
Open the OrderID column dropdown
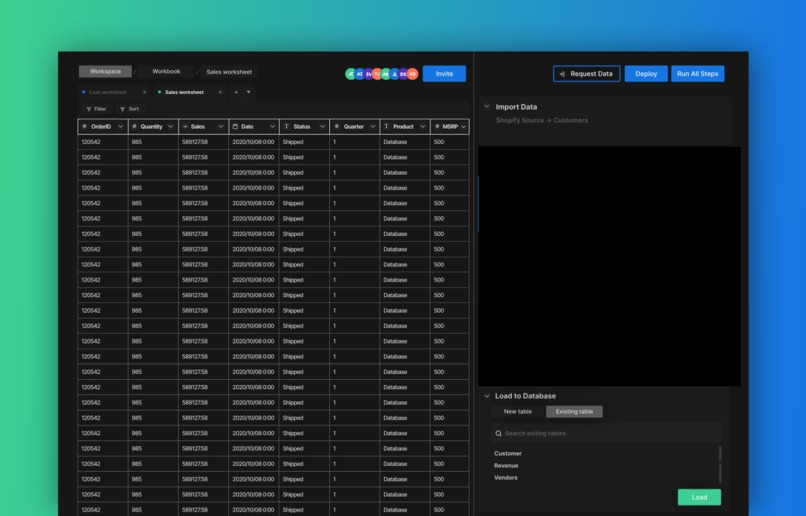[120, 126]
